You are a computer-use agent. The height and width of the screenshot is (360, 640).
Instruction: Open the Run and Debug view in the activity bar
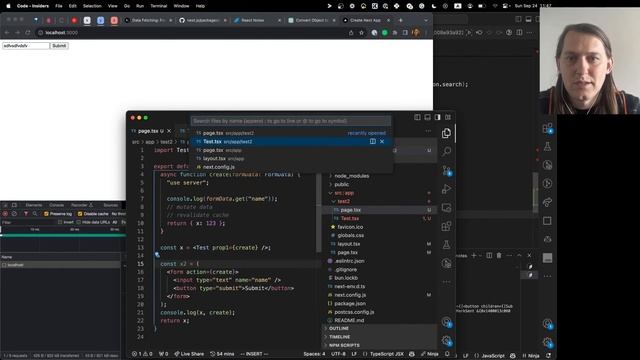(447, 189)
